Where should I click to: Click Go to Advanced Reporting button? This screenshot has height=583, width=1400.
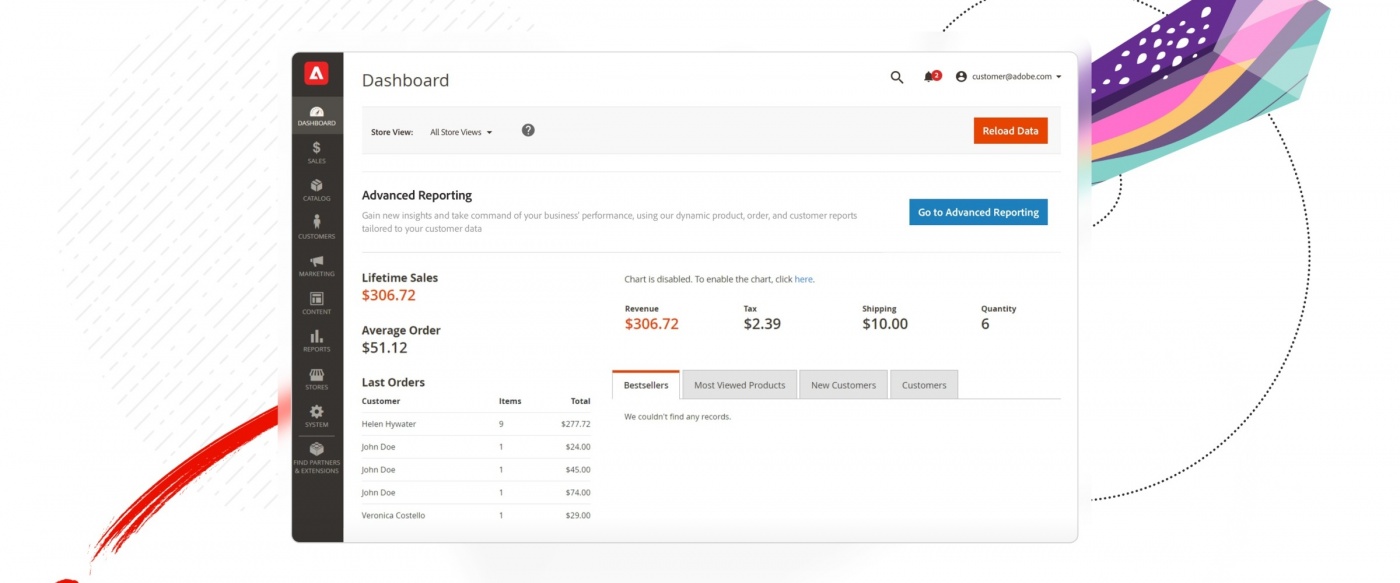(x=978, y=212)
